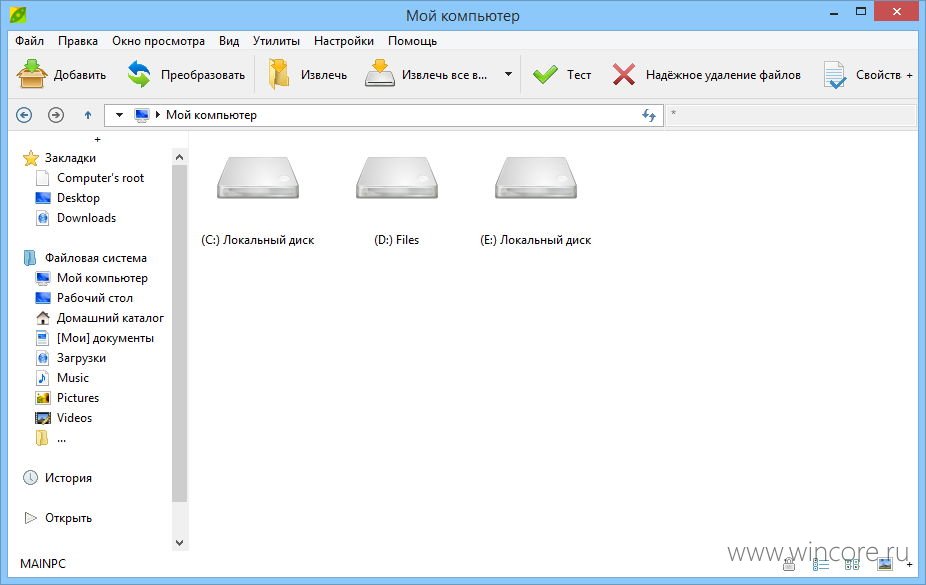The image size is (926, 585).
Task: Click the small plus above the sidebar
Action: [x=97, y=139]
